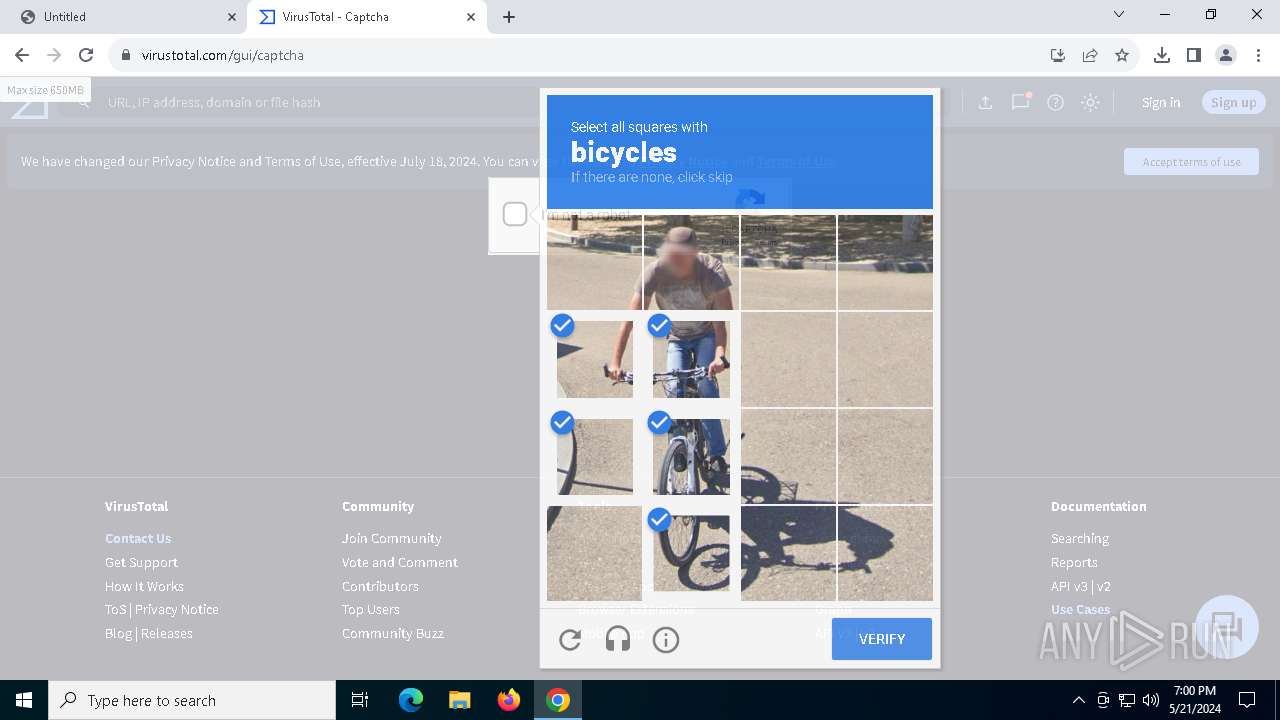Click the Sign up button
This screenshot has height=720, width=1280.
tap(1233, 102)
